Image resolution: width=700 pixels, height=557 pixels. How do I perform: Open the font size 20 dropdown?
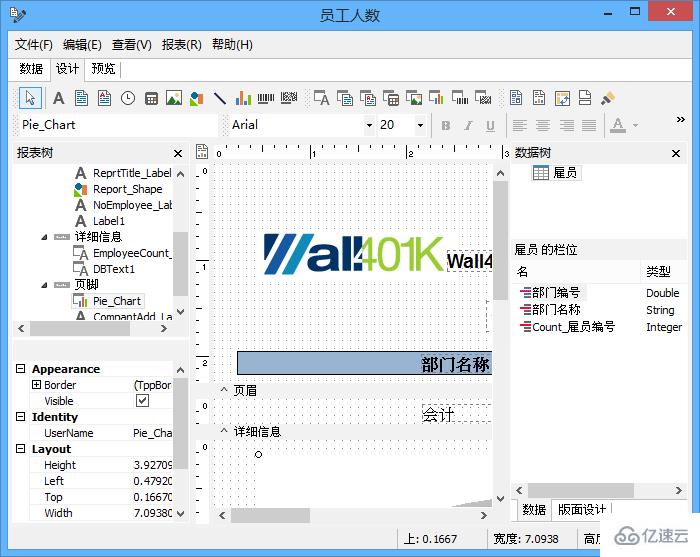(x=420, y=125)
